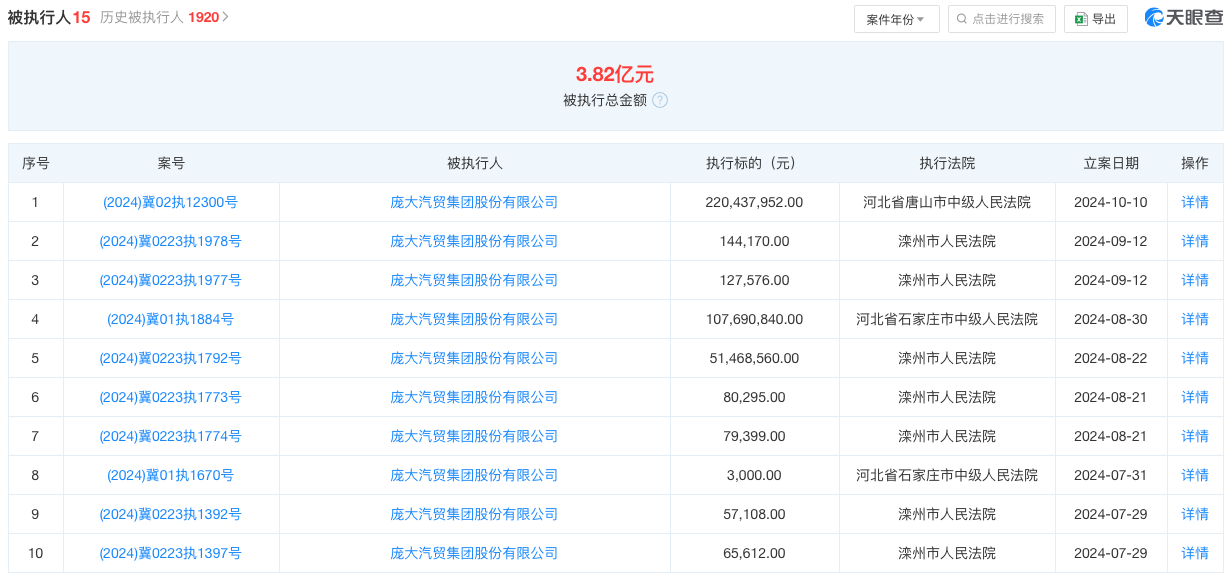Image resolution: width=1232 pixels, height=578 pixels.
Task: Select amount 65,612.00
Action: [754, 553]
